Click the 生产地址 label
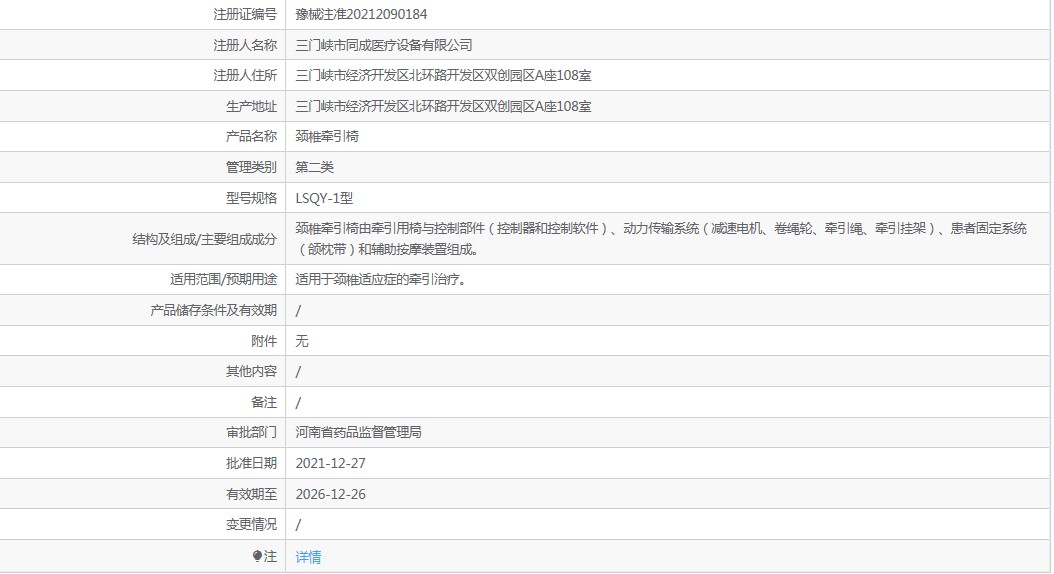The image size is (1054, 574). tap(251, 106)
